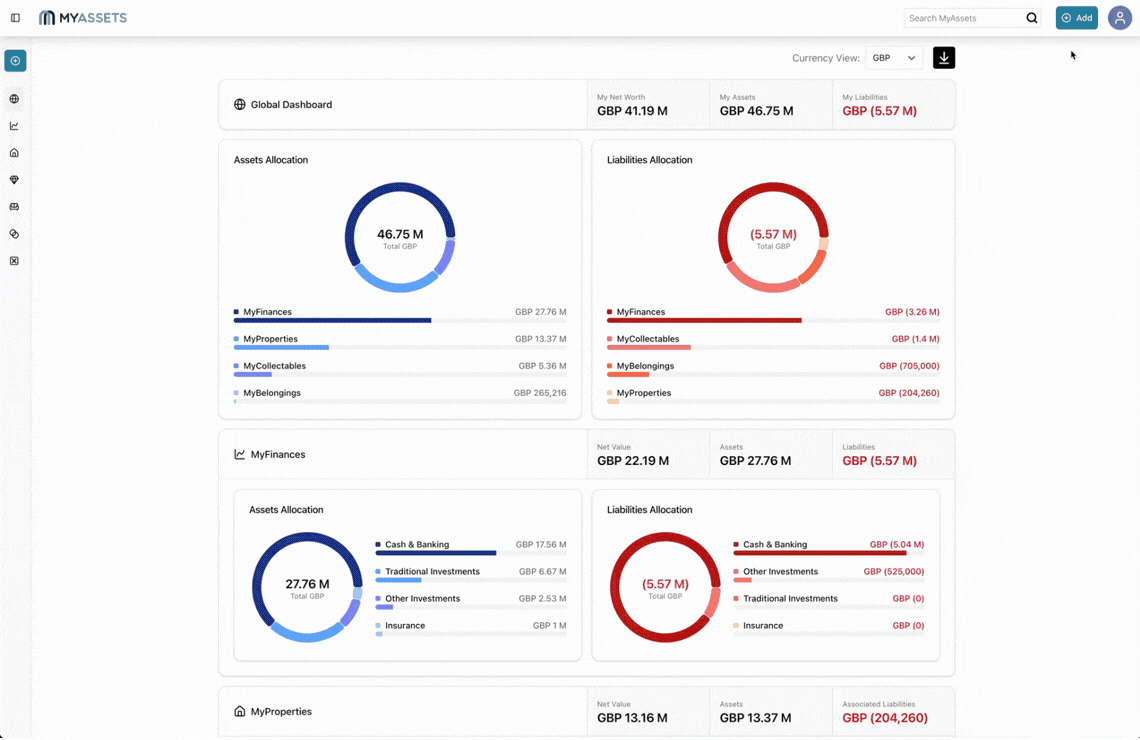Image resolution: width=1140 pixels, height=740 pixels.
Task: Open the MyProperties section header
Action: coord(280,712)
